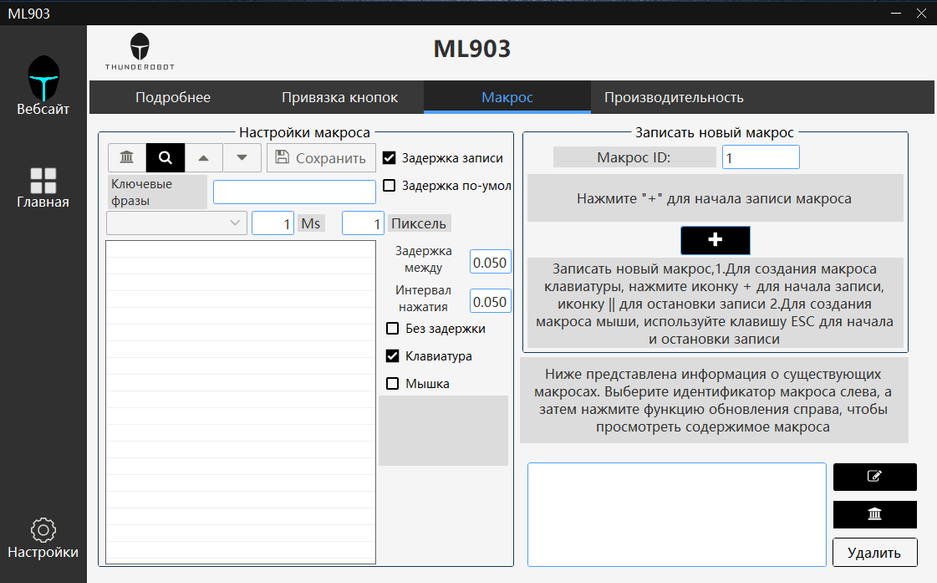This screenshot has width=937, height=583.
Task: Uncheck Клавиатура checkbox
Action: pos(393,356)
